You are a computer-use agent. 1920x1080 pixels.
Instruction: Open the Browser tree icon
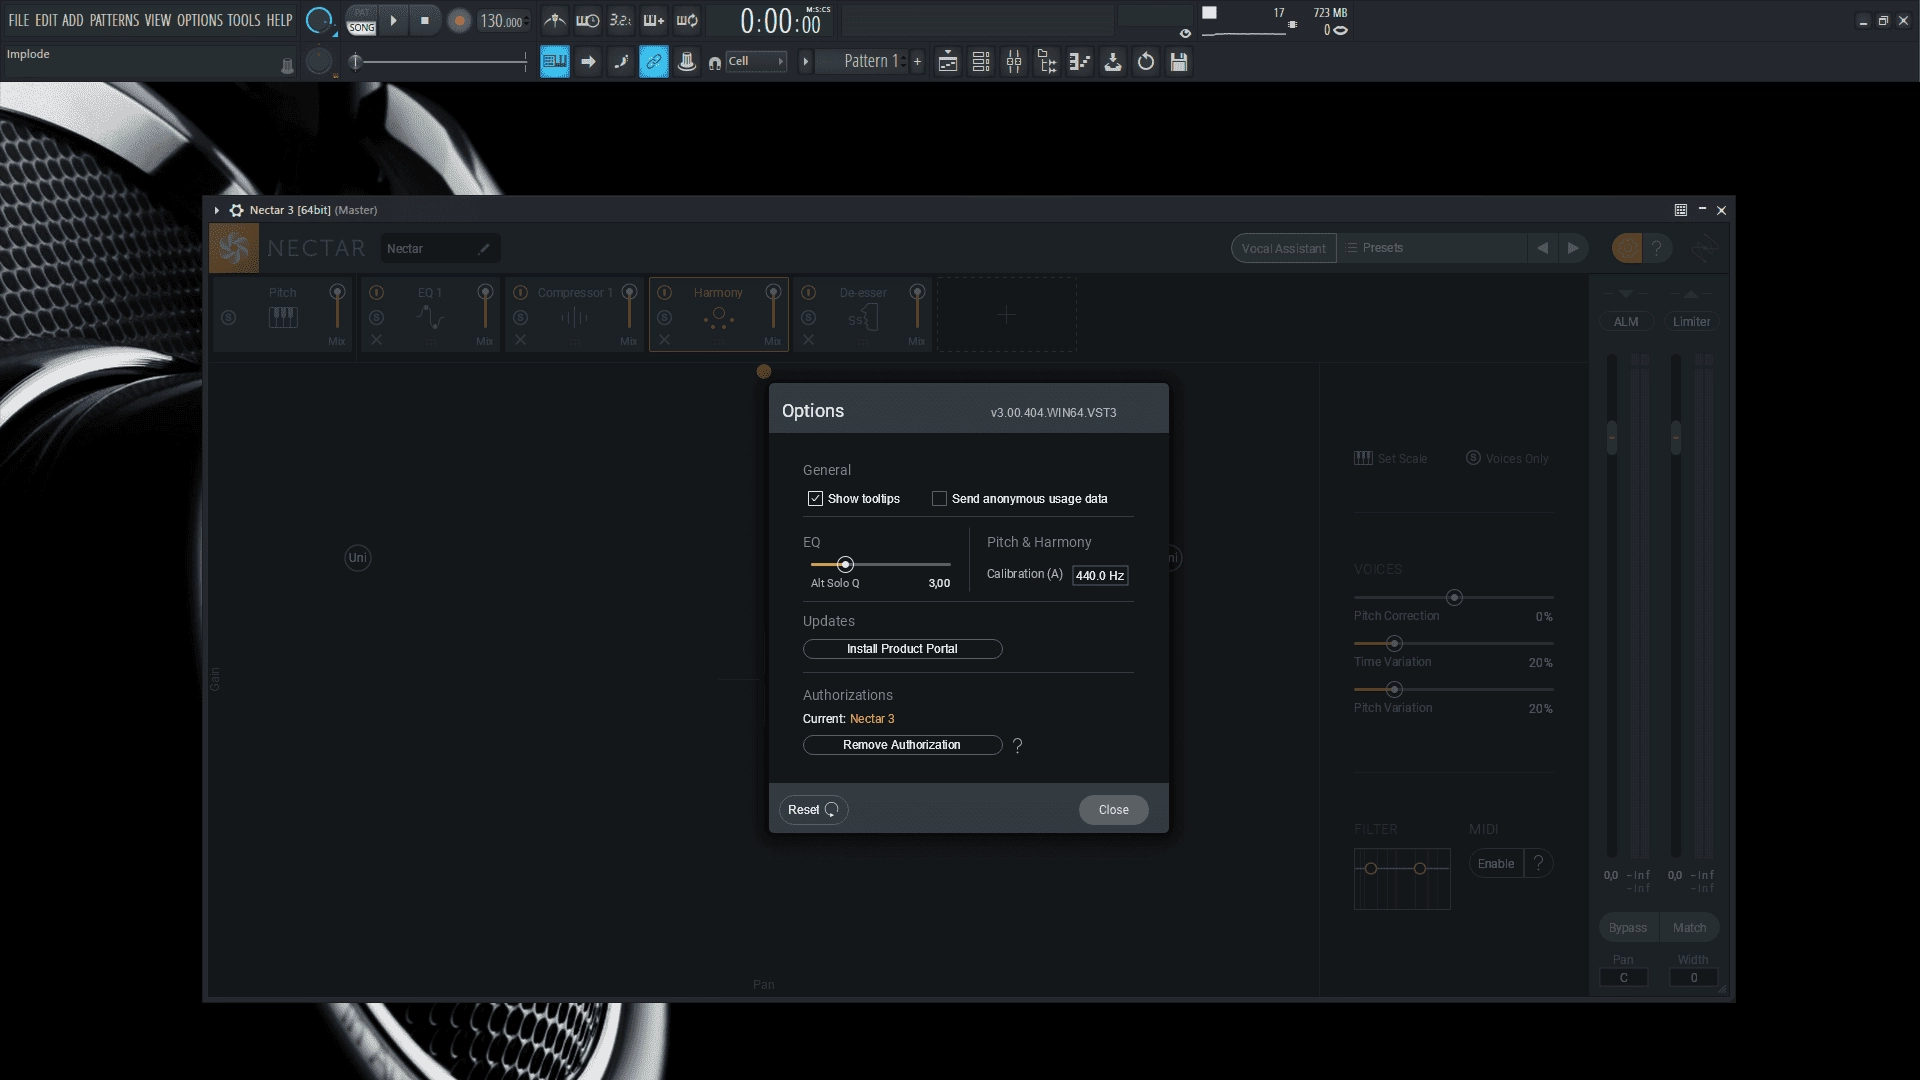click(x=1047, y=62)
